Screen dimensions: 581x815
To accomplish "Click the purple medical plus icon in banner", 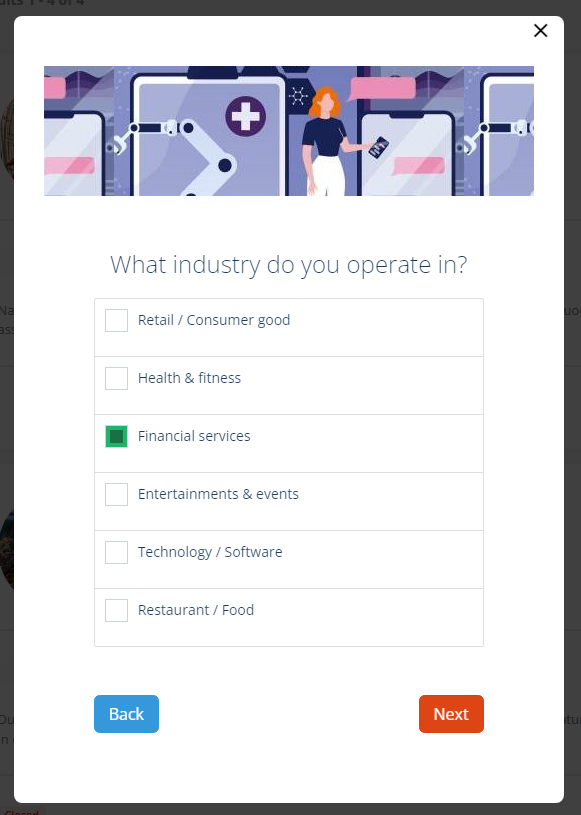I will pos(245,116).
